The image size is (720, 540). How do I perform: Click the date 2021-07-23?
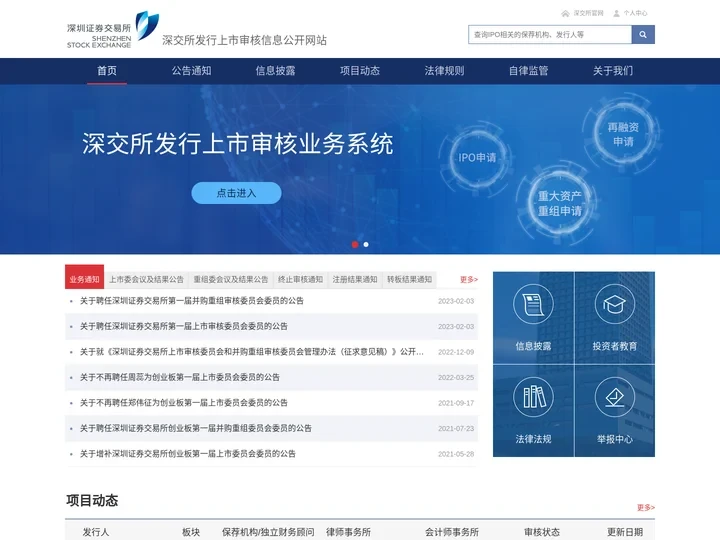point(456,428)
